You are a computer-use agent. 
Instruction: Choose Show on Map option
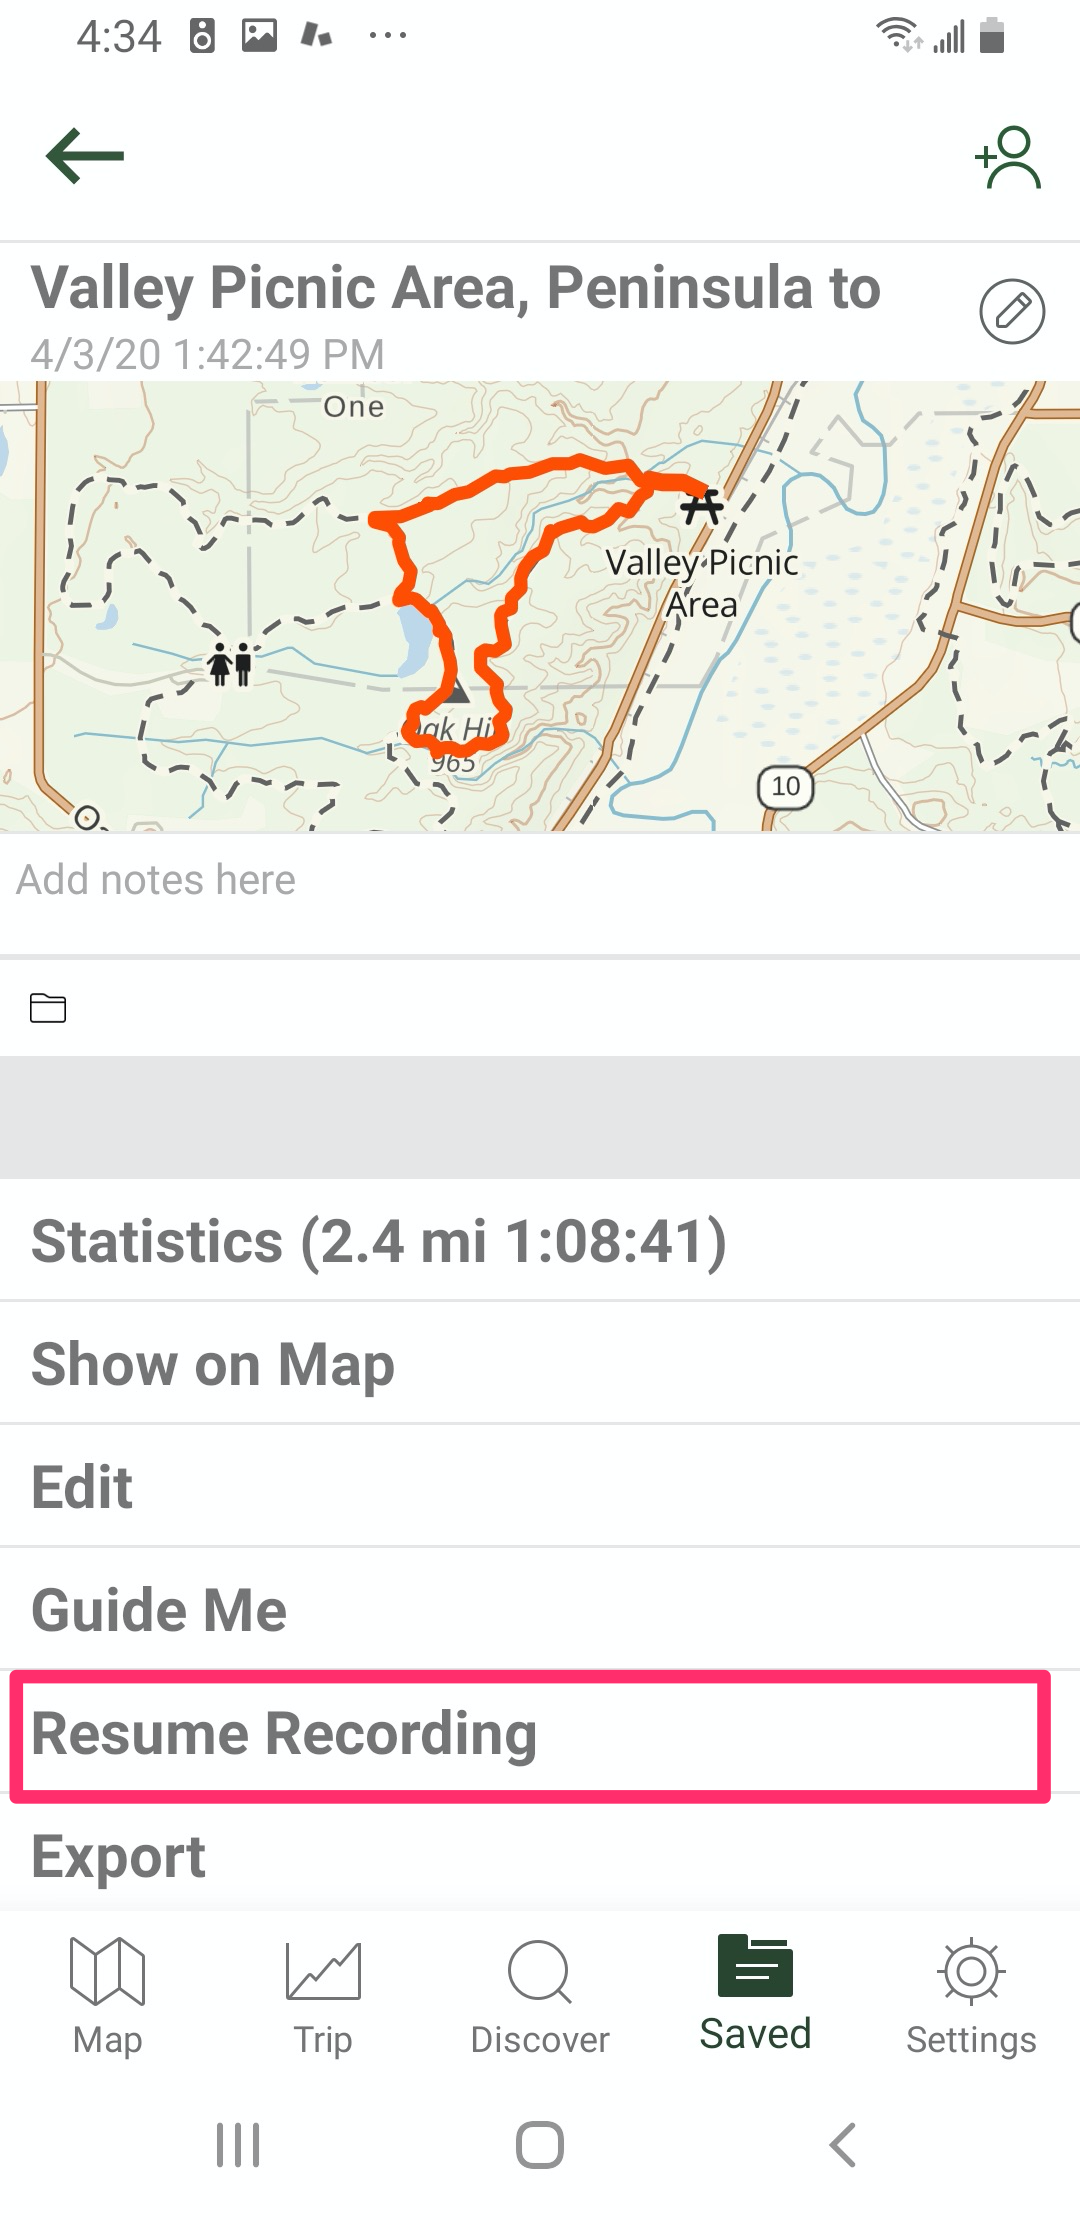pos(540,1363)
